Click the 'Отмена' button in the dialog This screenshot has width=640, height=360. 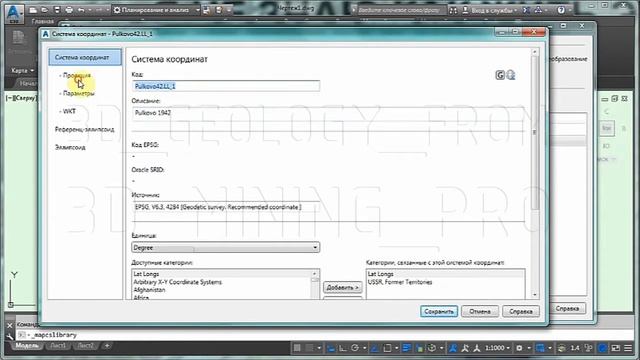(x=480, y=311)
